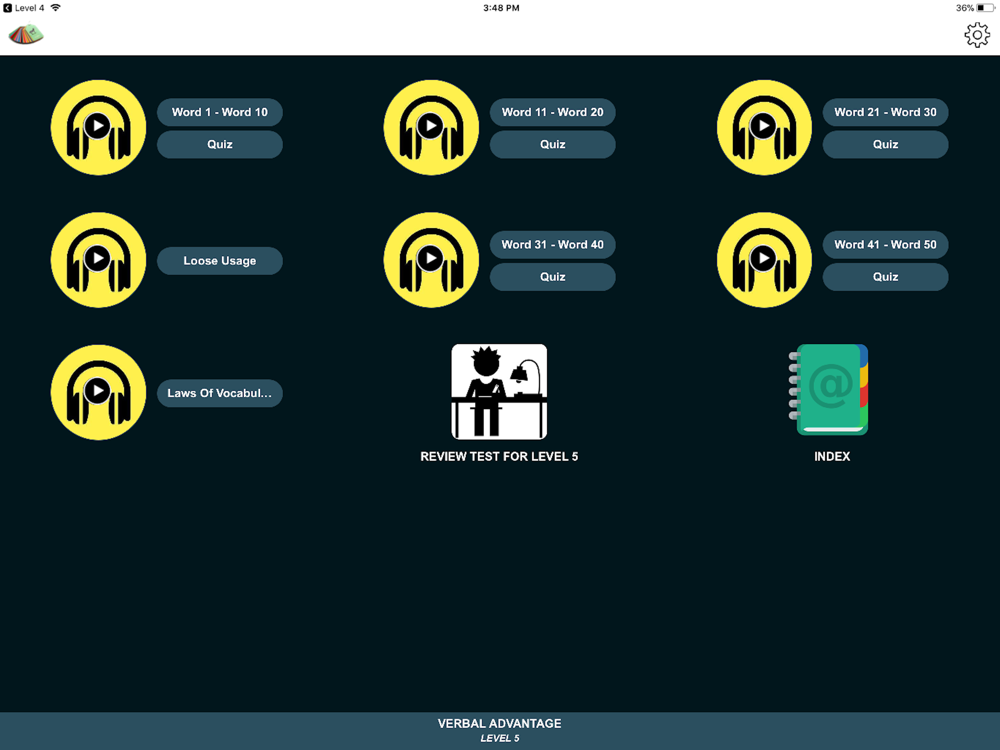
Task: Open the Loose Usage lesson button
Action: (220, 261)
